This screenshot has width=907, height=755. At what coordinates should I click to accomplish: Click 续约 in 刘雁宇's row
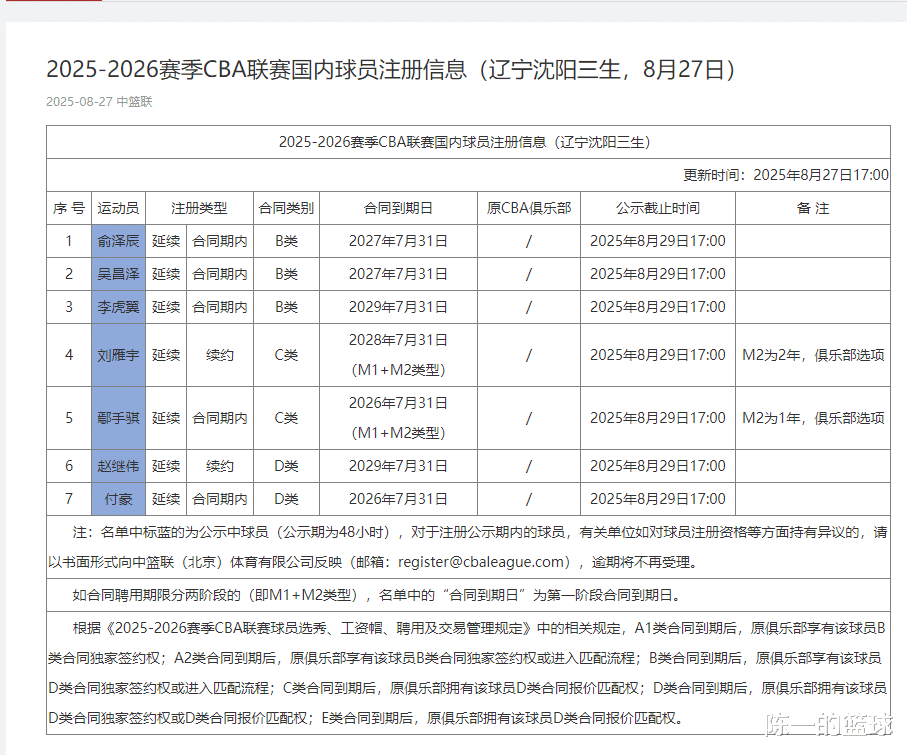[x=220, y=355]
